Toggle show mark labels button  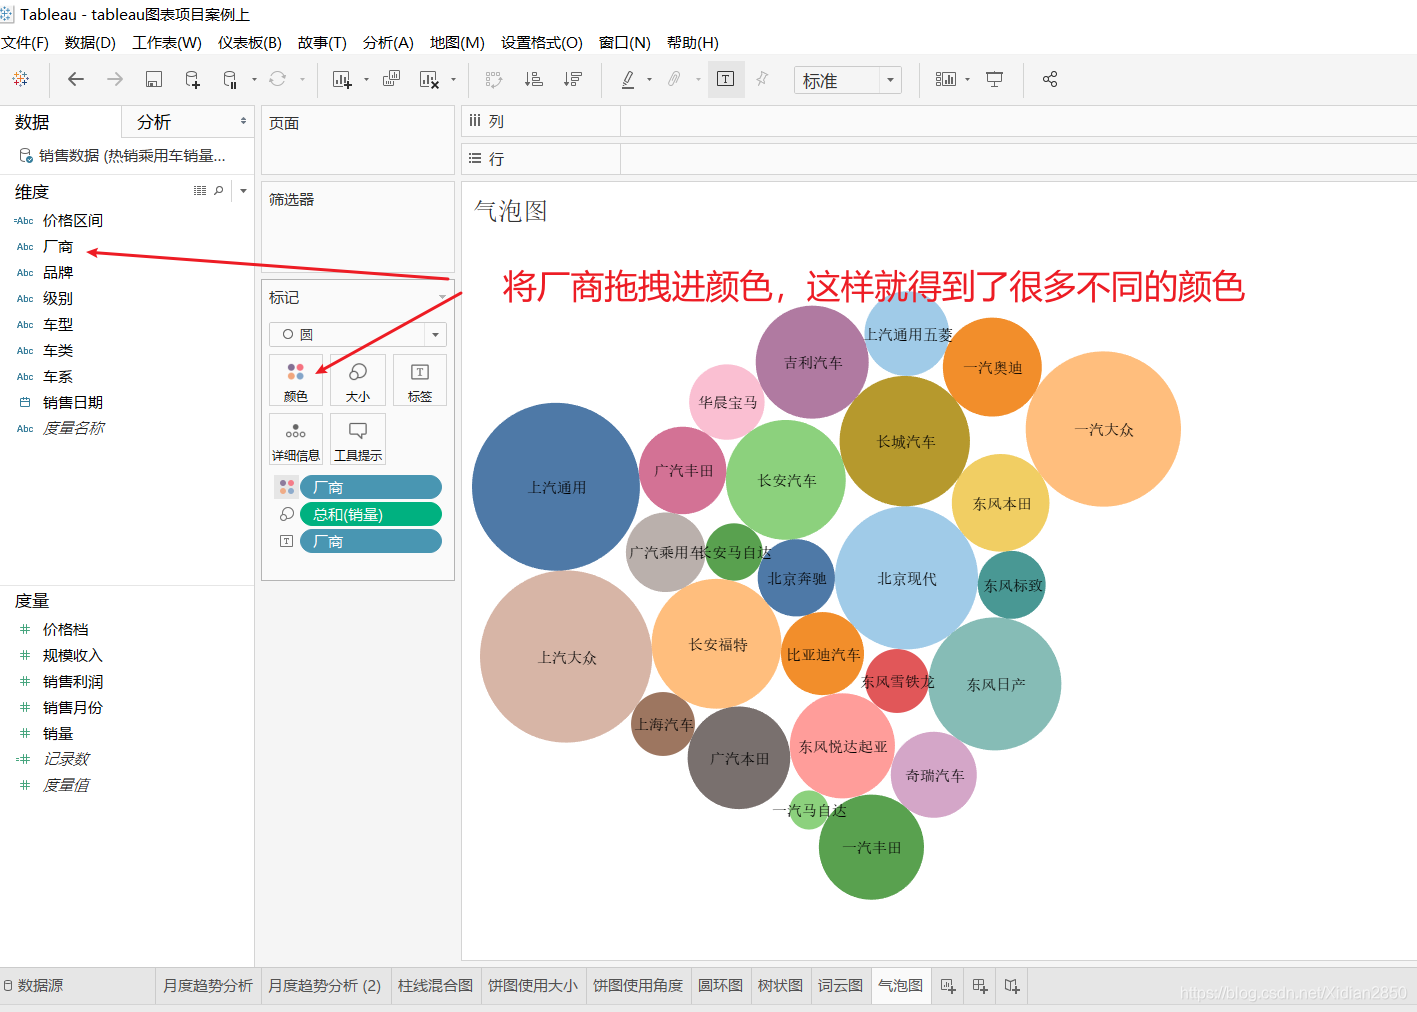pos(726,79)
